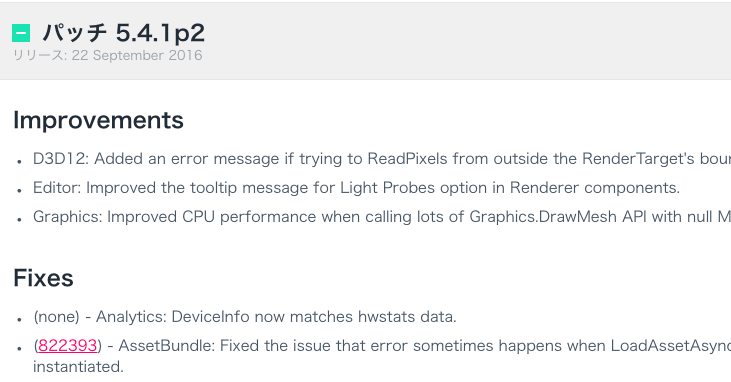The image size is (731, 382).
Task: Click the Graphics DrawMesh CPU performance entry
Action: pos(381,216)
